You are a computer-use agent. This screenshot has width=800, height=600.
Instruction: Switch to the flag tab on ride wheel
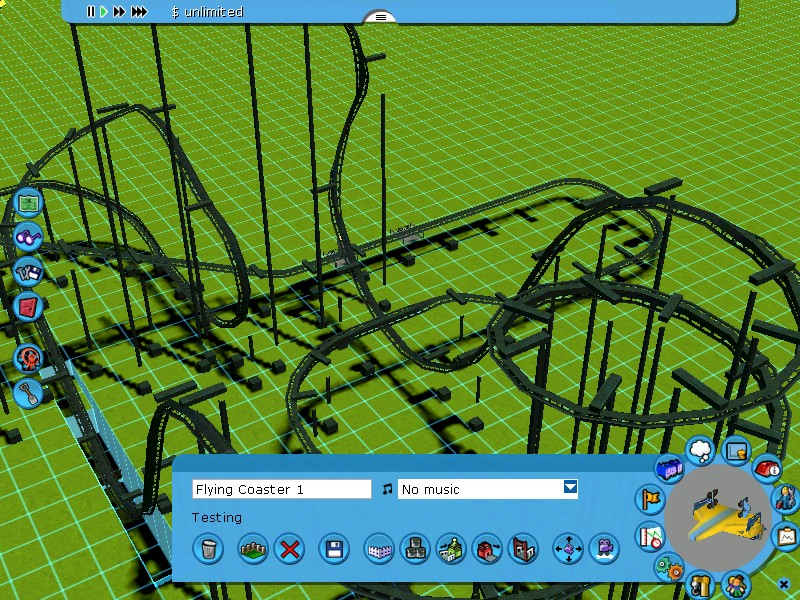651,499
